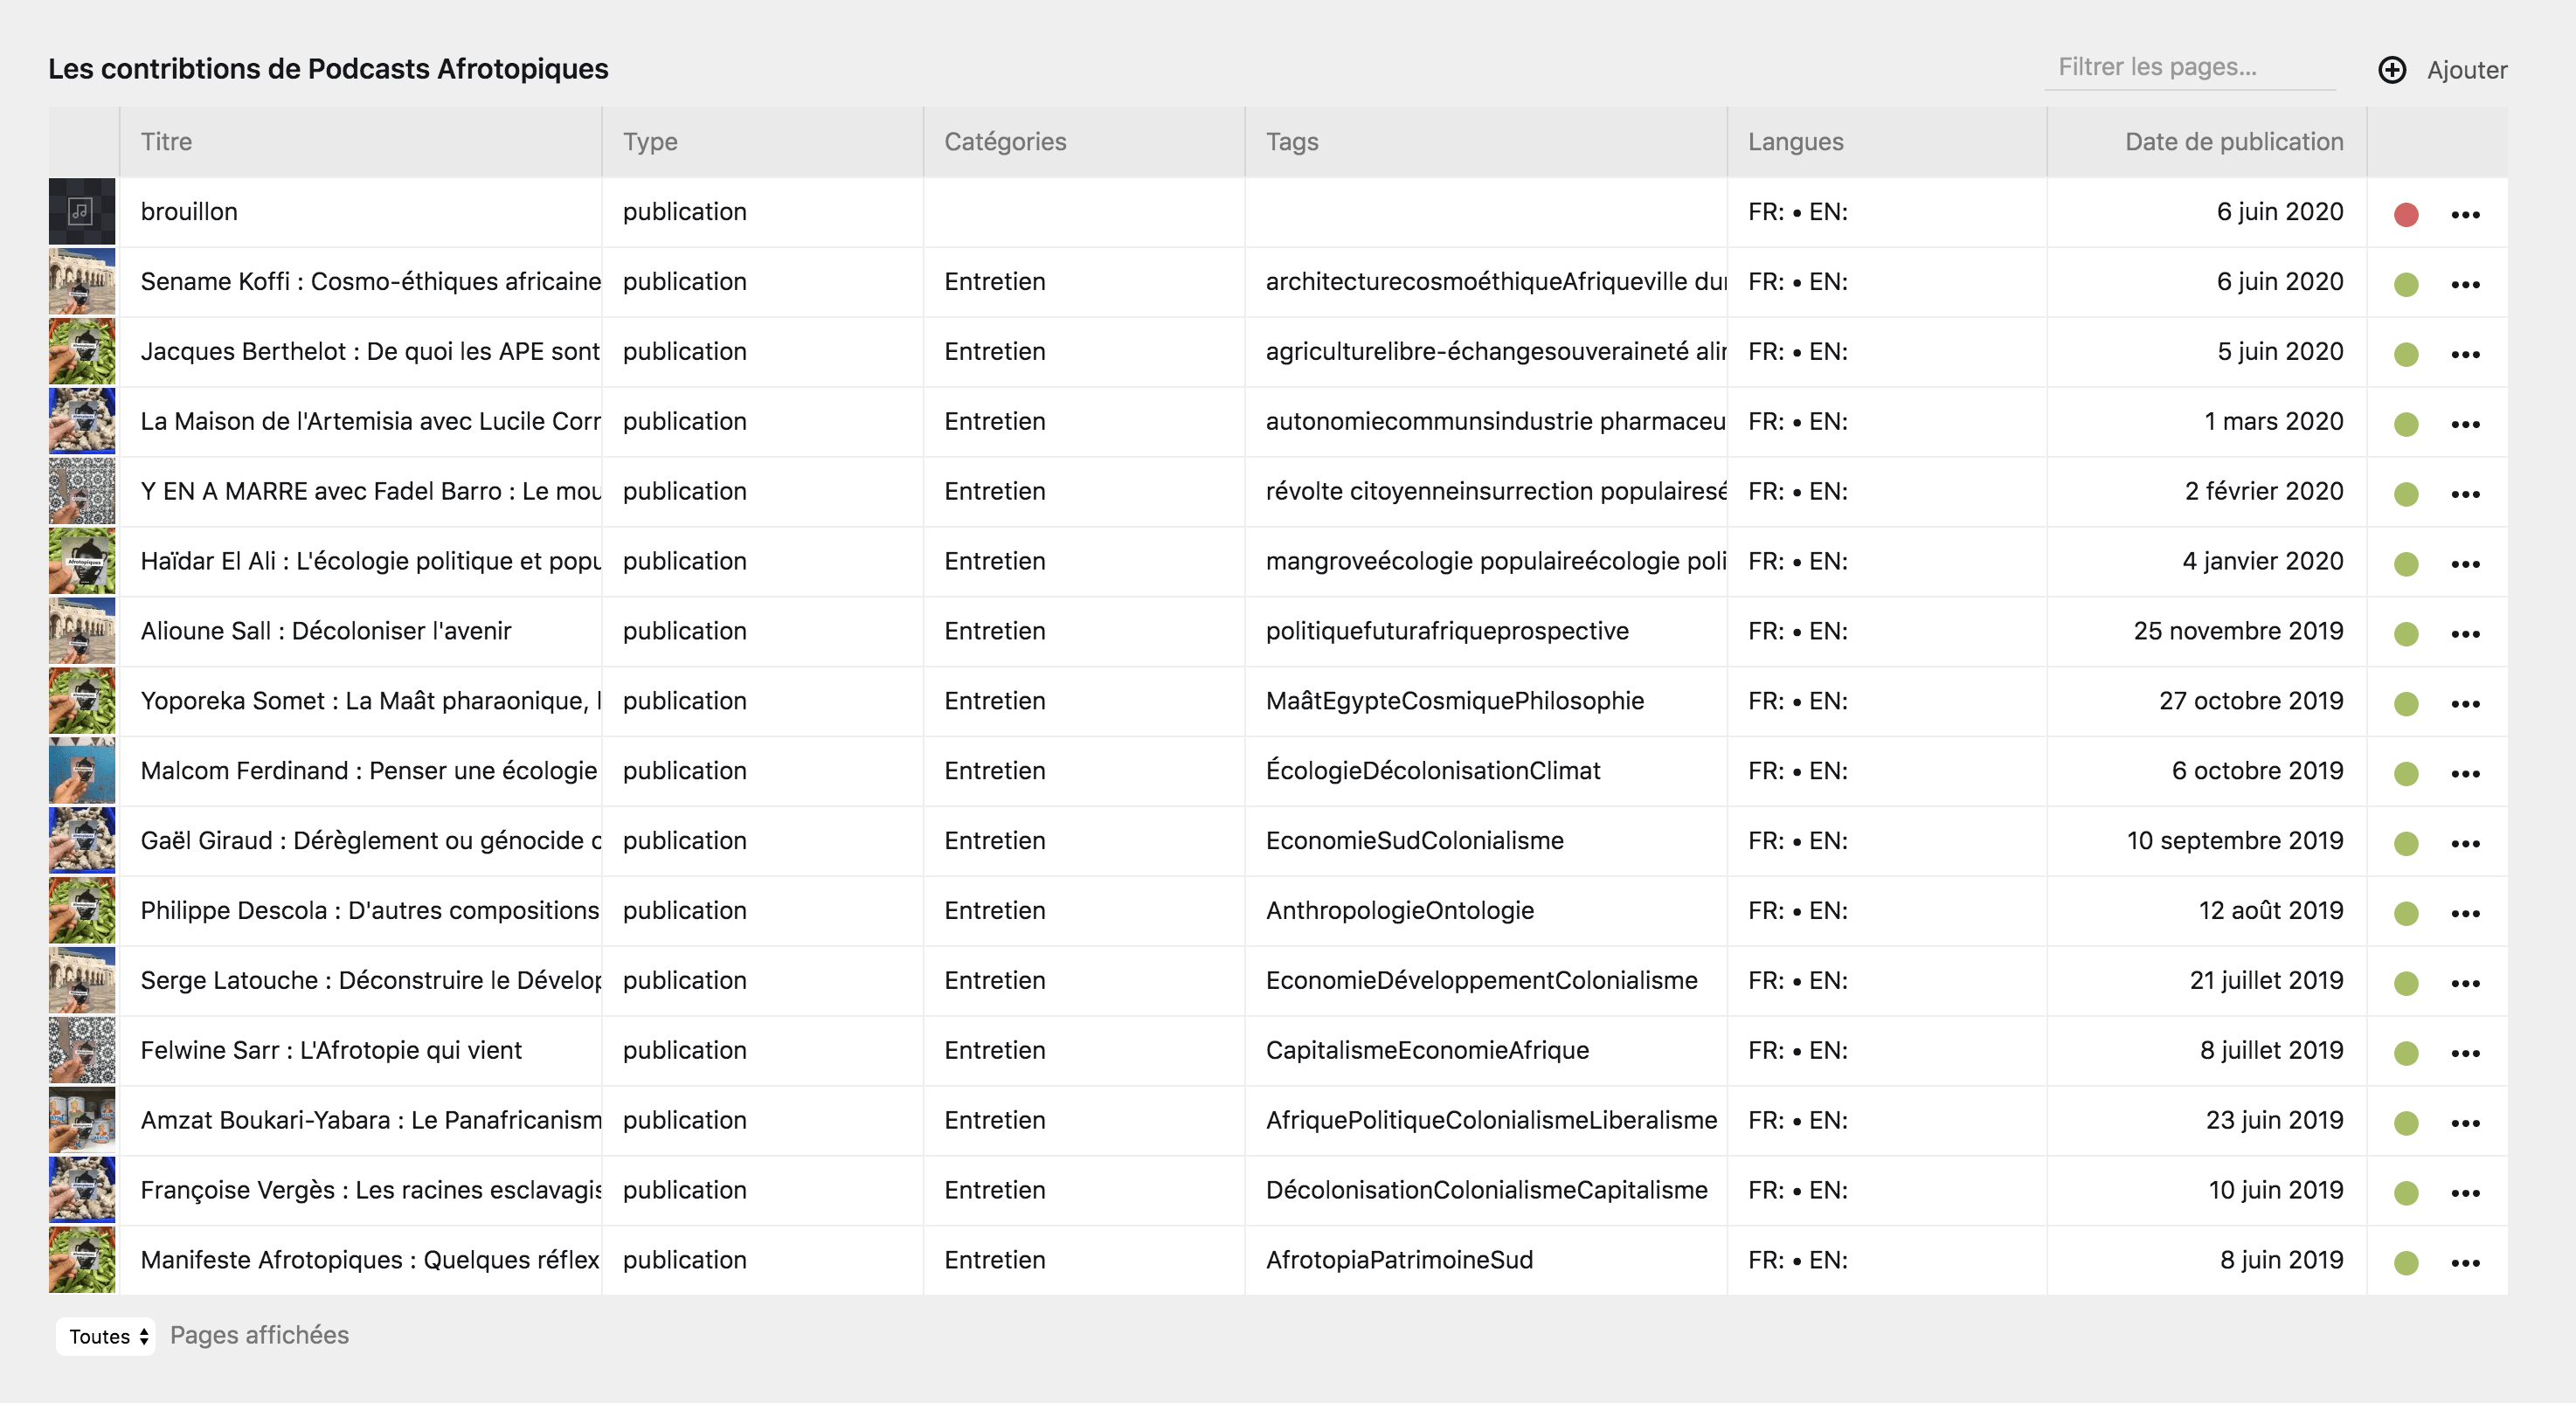2576x1403 pixels.
Task: Click the 'Ajouter' button
Action: click(2466, 70)
